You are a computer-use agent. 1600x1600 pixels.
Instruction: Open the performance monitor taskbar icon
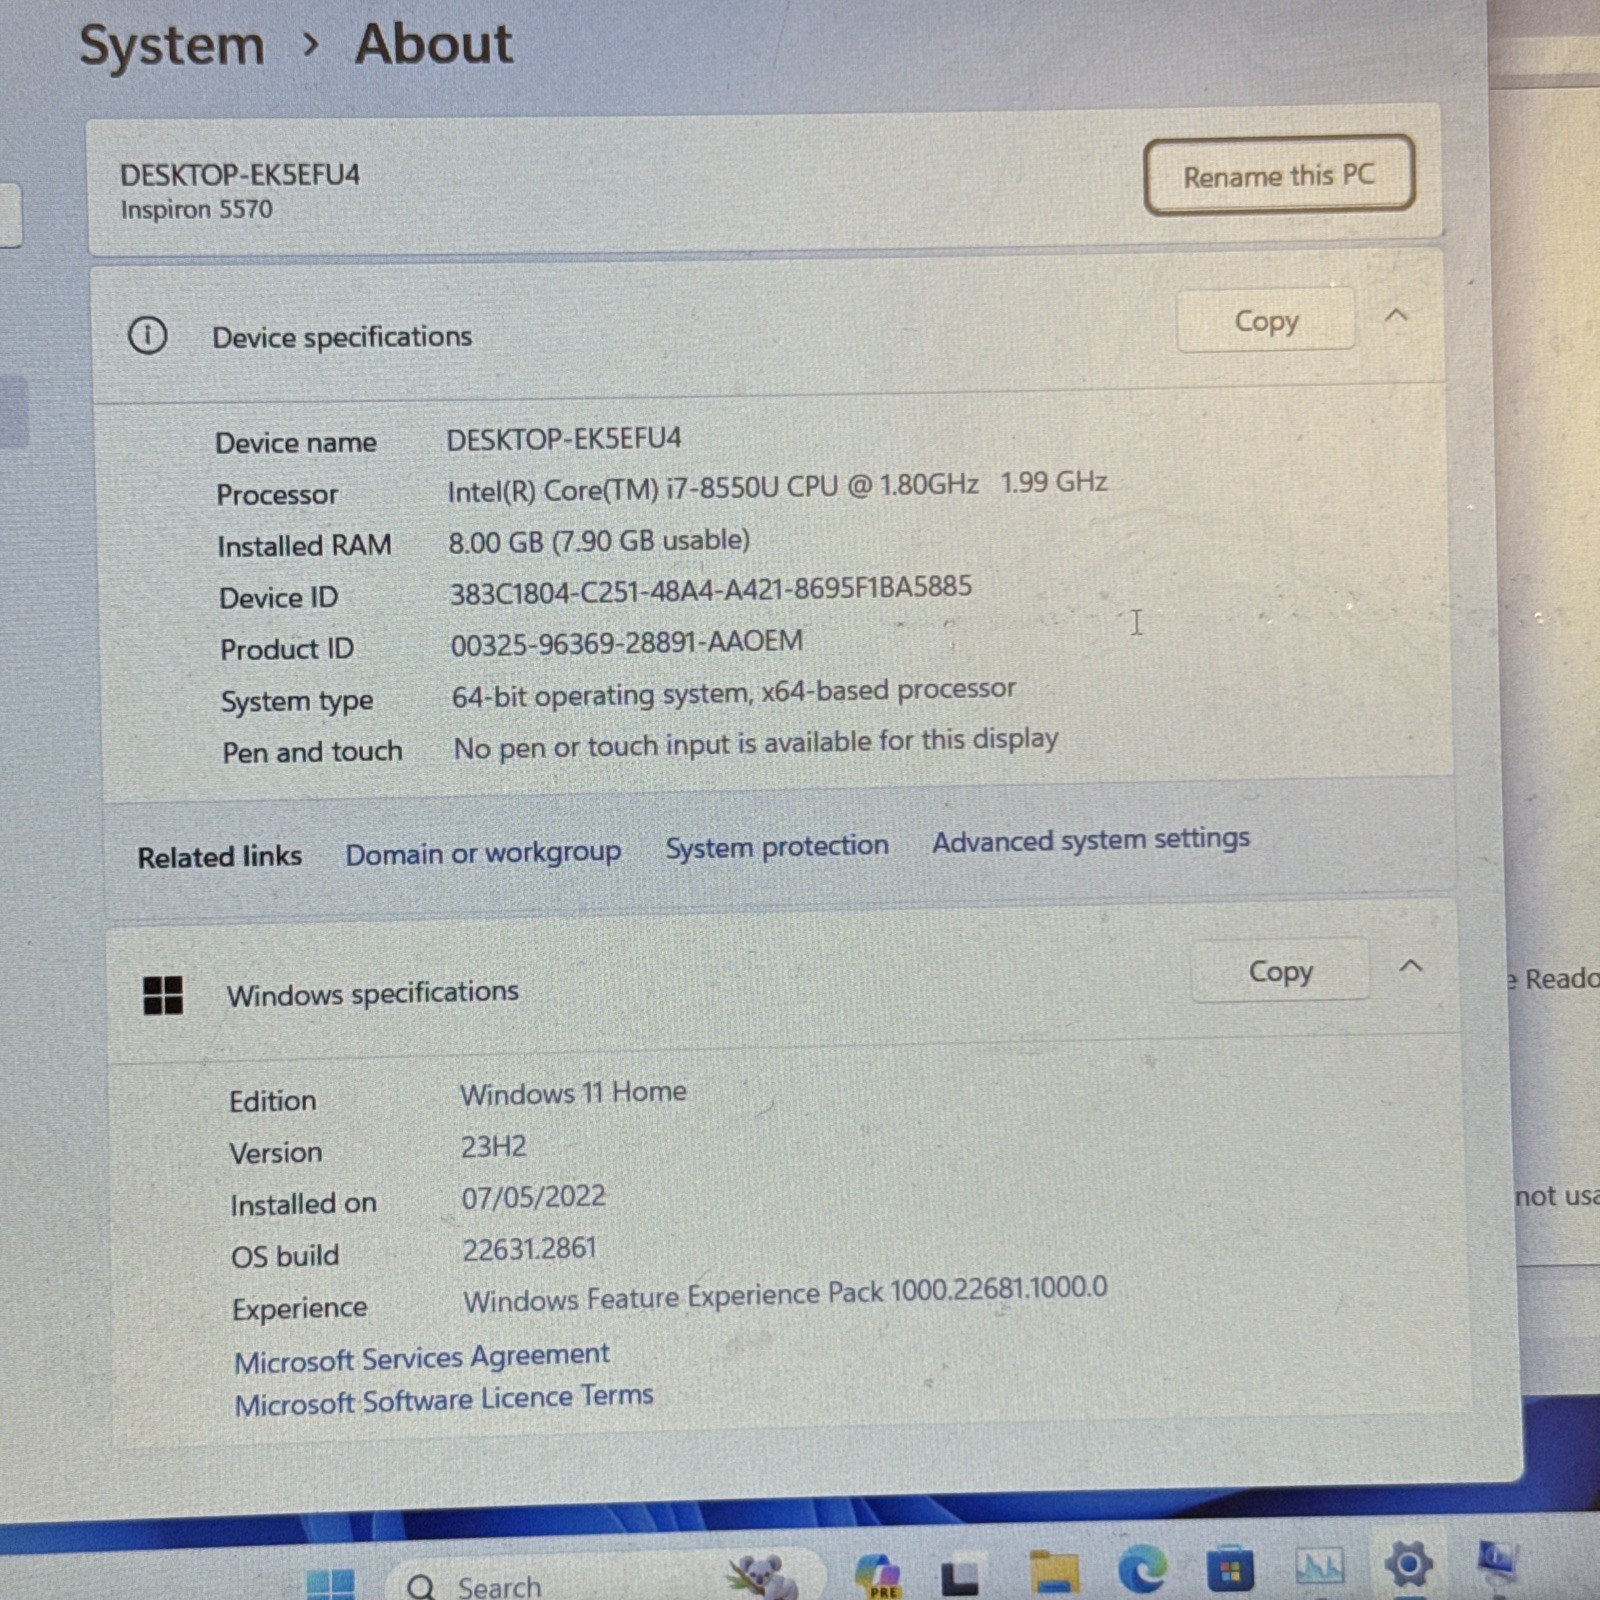[1319, 1566]
